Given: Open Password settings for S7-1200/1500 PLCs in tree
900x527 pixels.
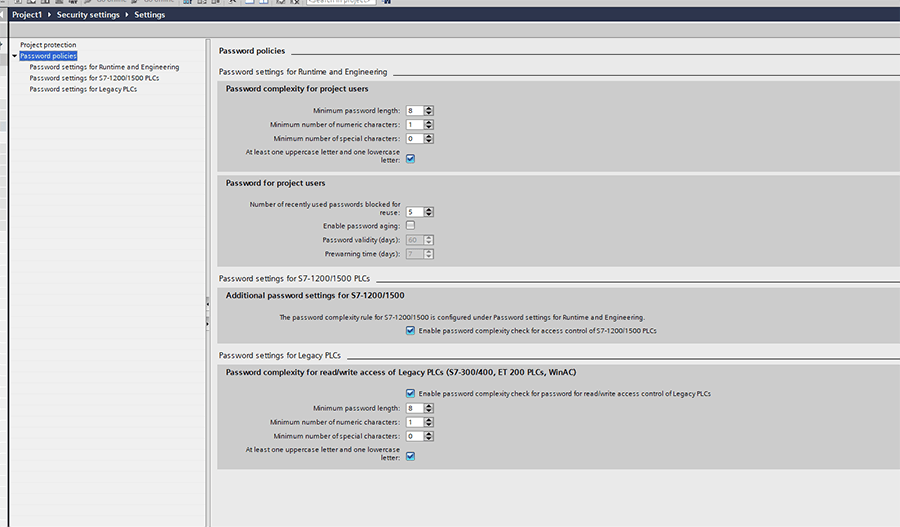Looking at the screenshot, I should pyautogui.click(x=95, y=78).
